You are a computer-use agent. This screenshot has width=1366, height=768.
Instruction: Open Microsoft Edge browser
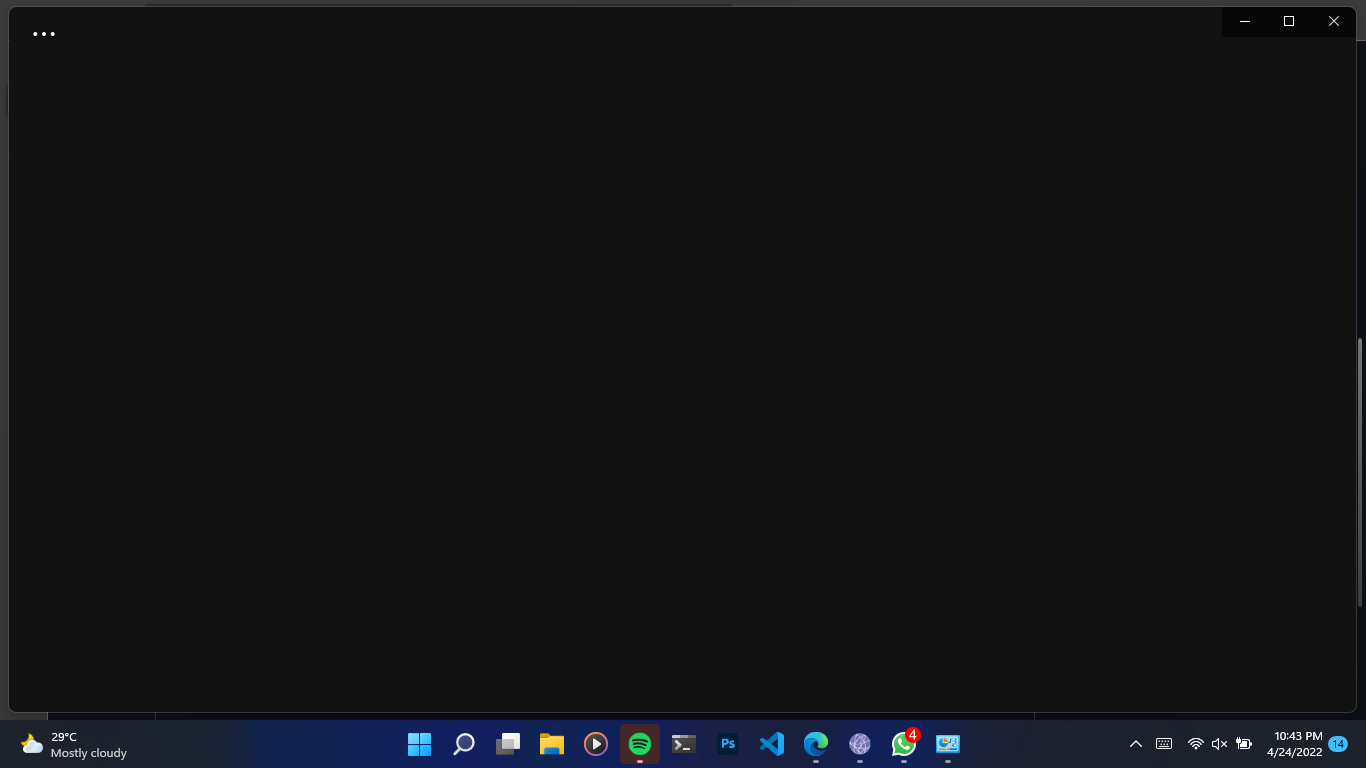pyautogui.click(x=815, y=744)
